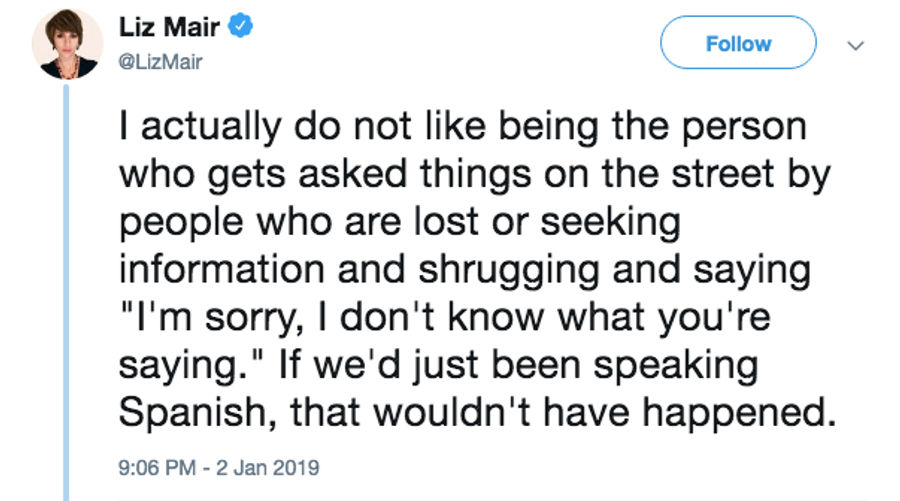Open the Liz Mair display name link
Screen dimensions: 900x501
point(169,27)
